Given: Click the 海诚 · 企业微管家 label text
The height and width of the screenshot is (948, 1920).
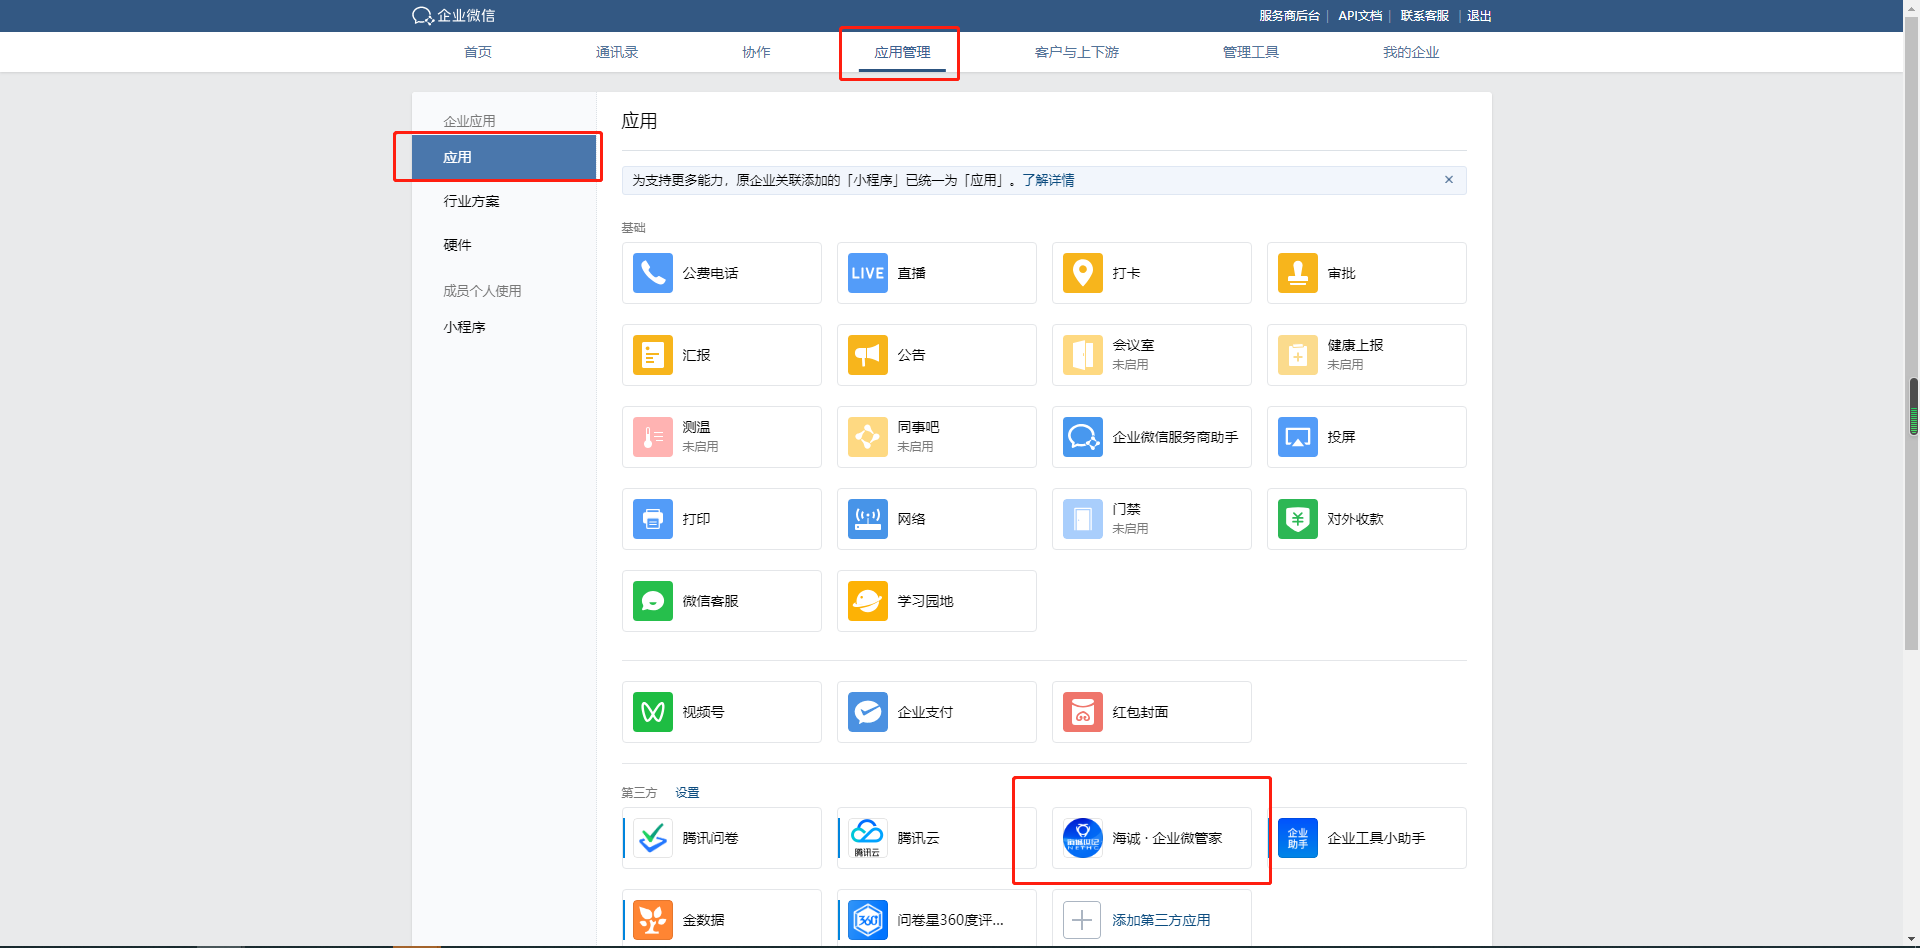Looking at the screenshot, I should pos(1167,838).
